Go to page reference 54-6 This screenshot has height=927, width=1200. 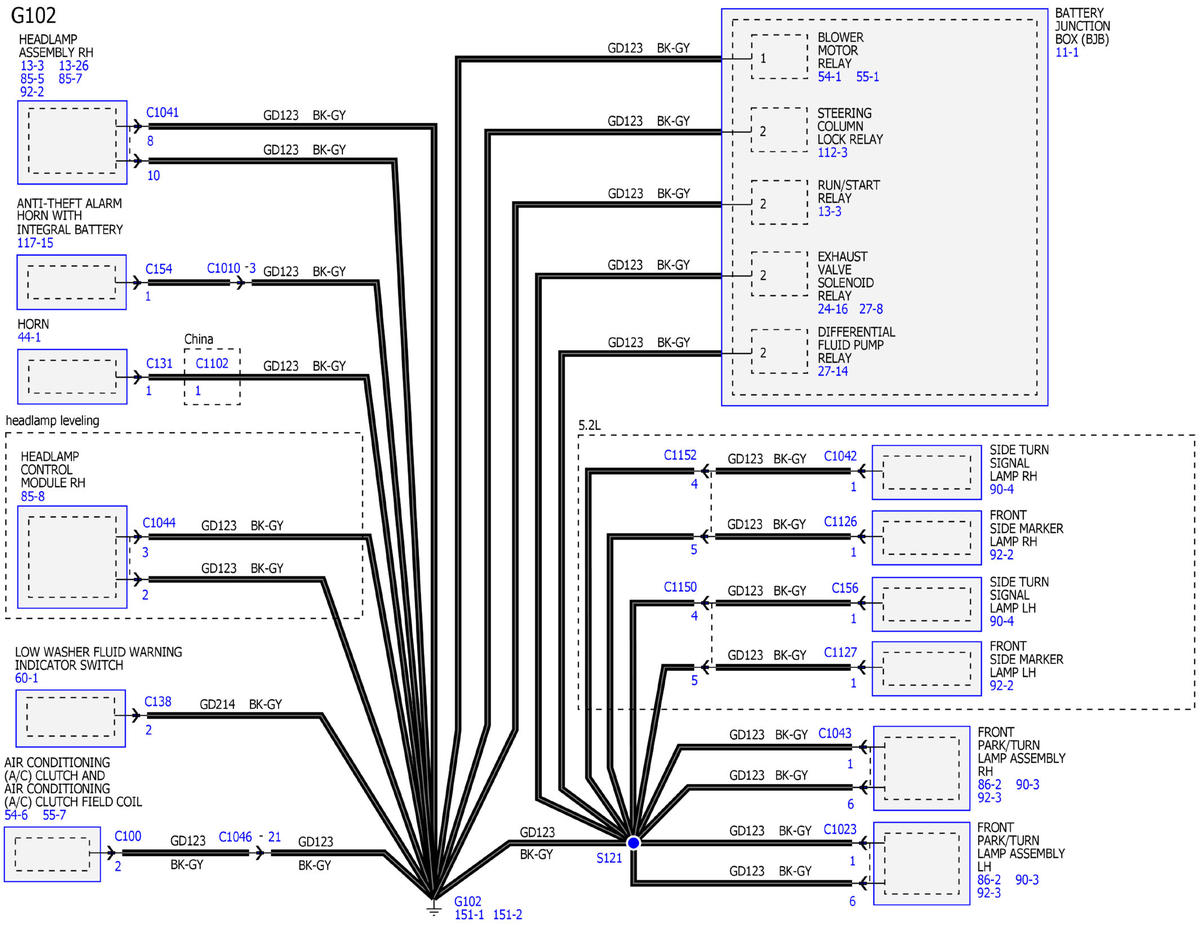(x=17, y=815)
